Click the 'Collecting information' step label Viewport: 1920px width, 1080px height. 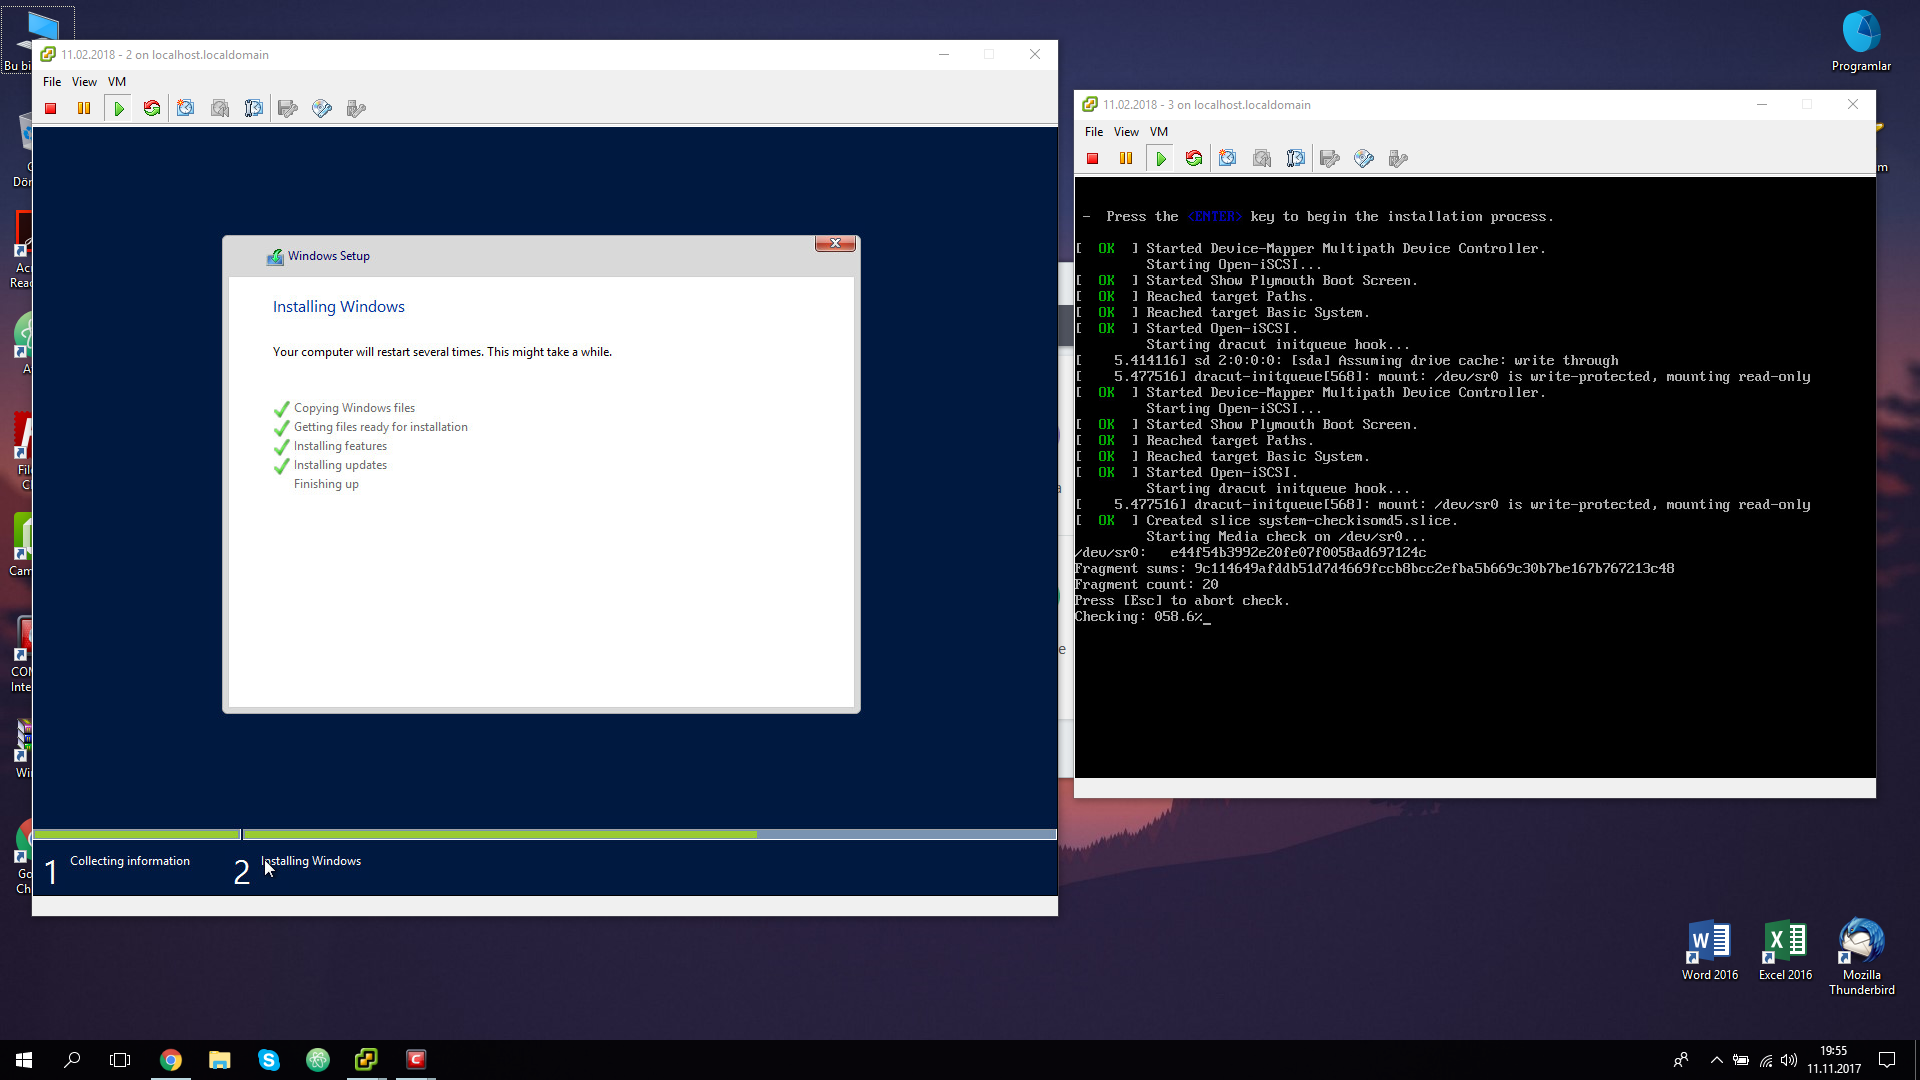(x=130, y=861)
